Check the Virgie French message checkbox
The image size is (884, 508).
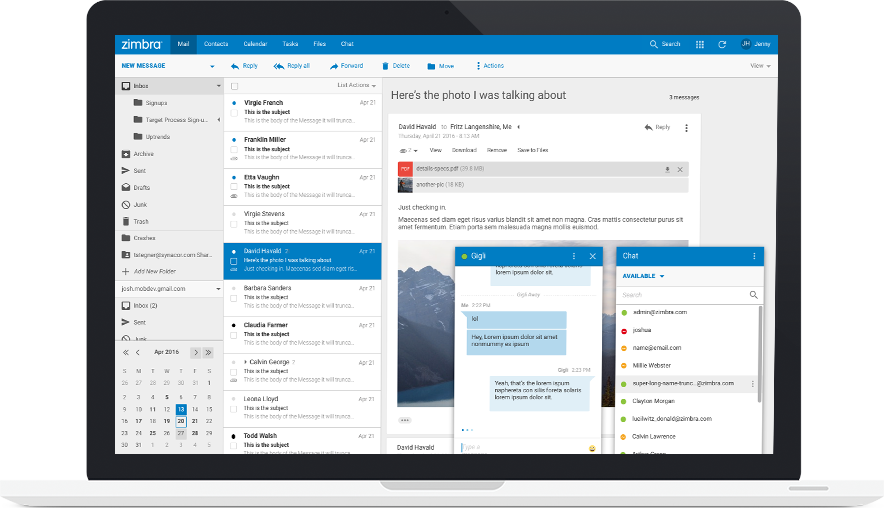[x=234, y=113]
